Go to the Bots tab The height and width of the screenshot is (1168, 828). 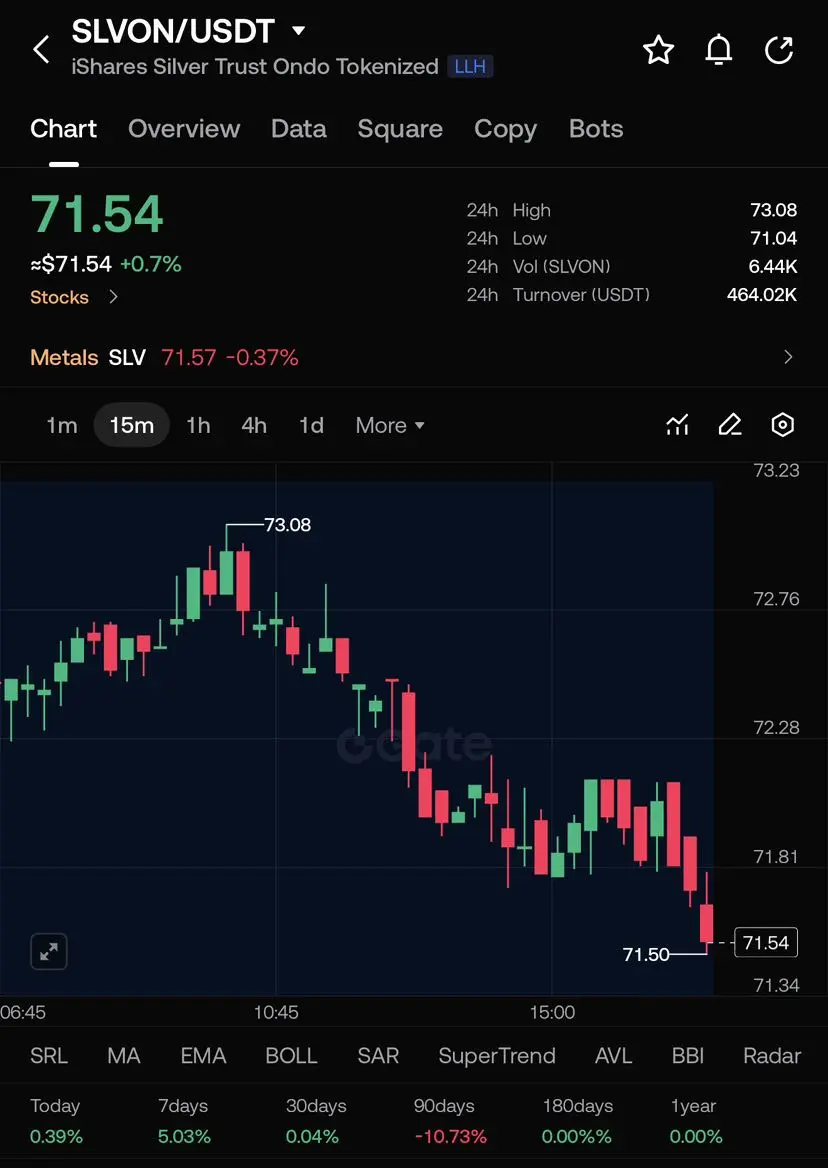click(x=596, y=129)
